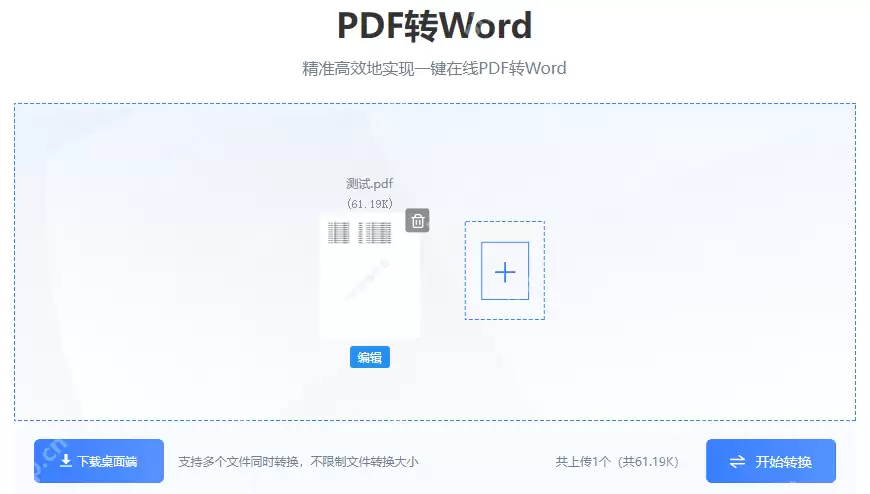The image size is (870, 494).
Task: Click the 编辑 button under the PDF thumbnail
Action: pos(370,357)
